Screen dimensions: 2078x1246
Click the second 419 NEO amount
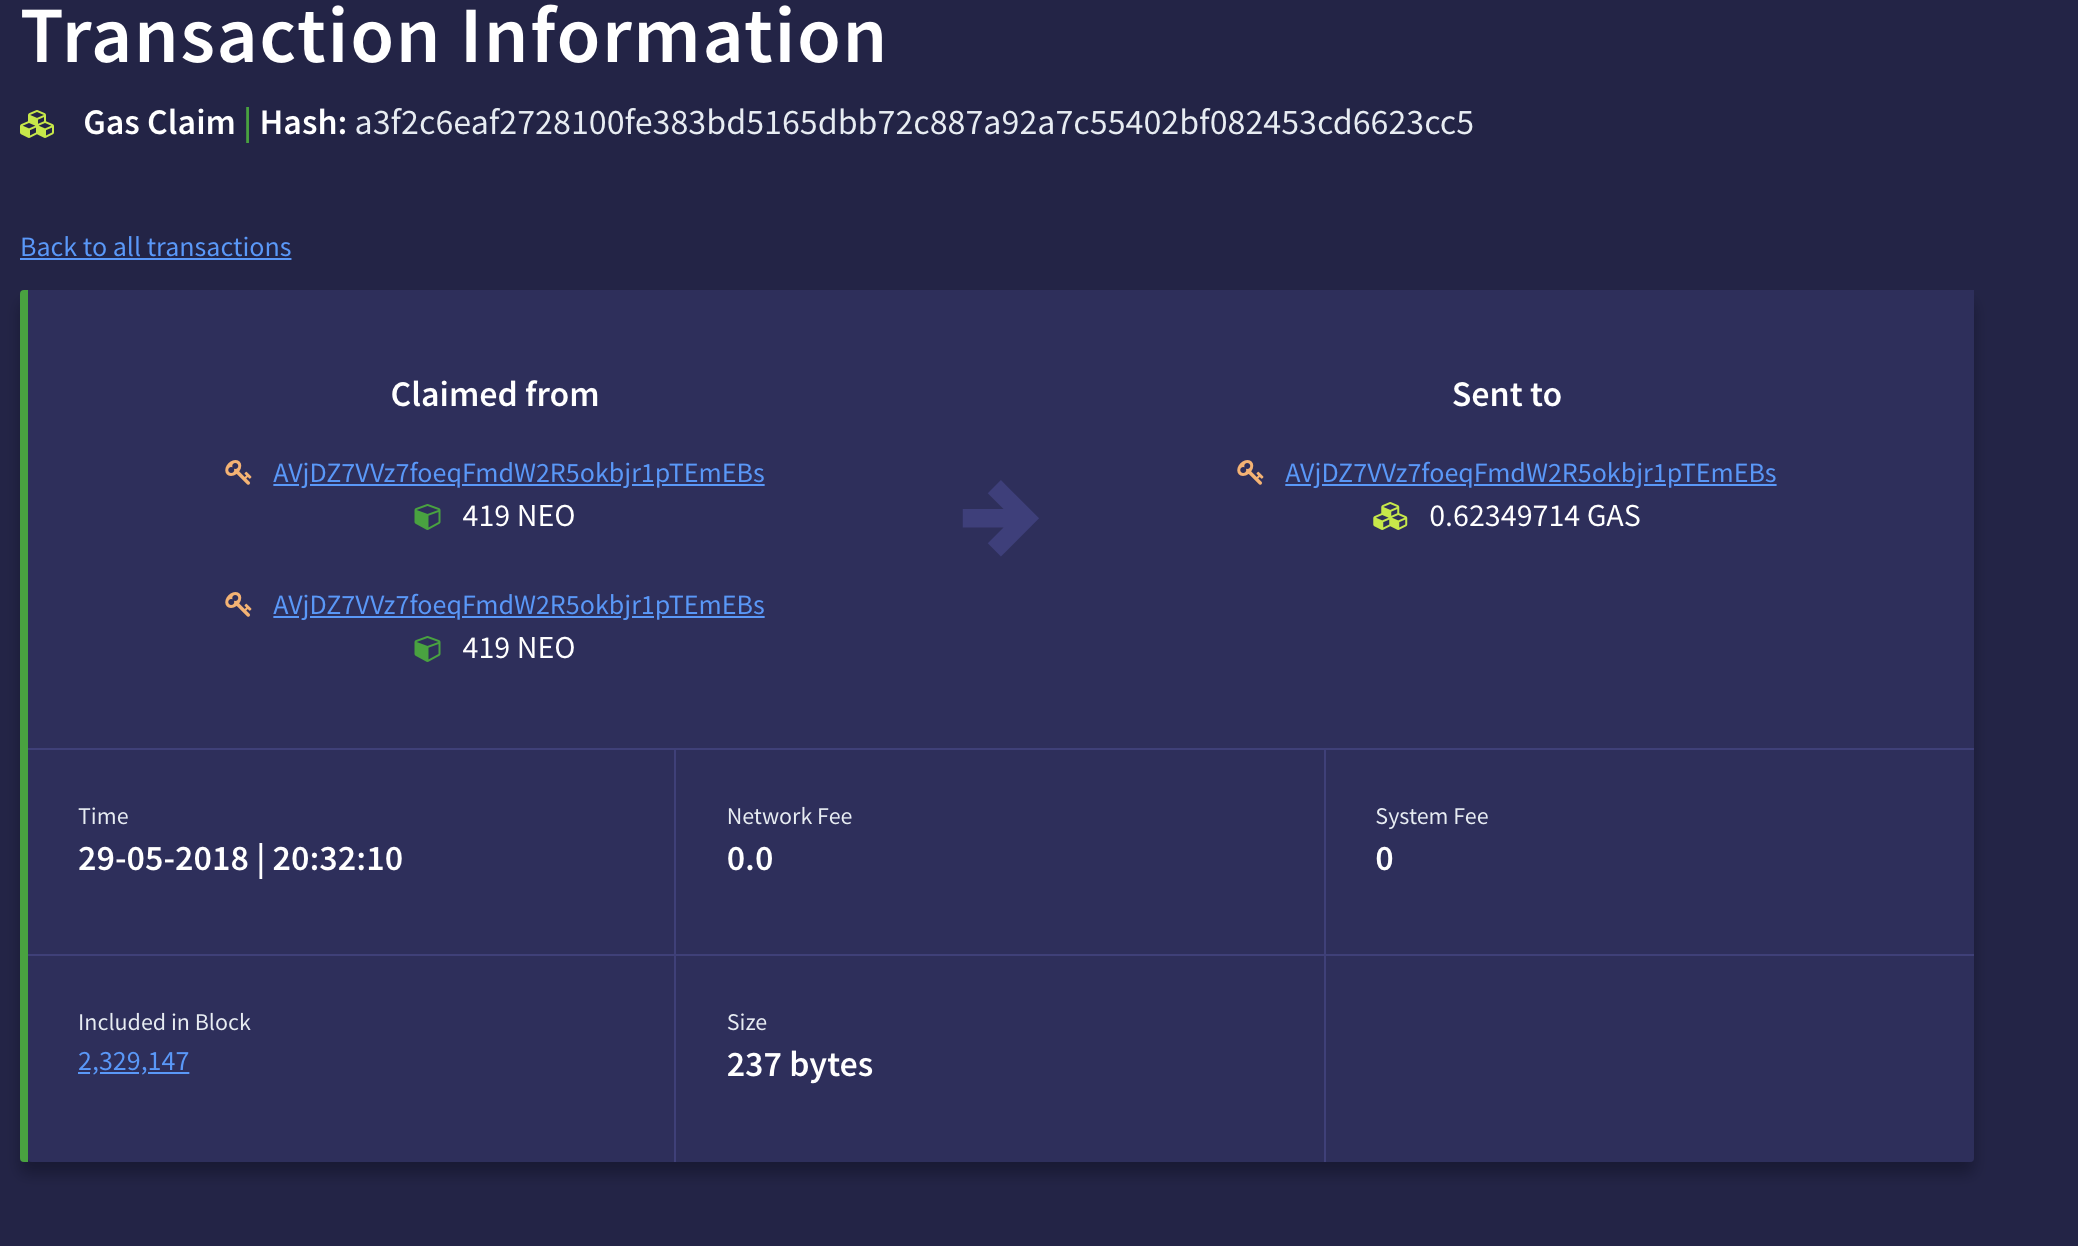click(518, 648)
